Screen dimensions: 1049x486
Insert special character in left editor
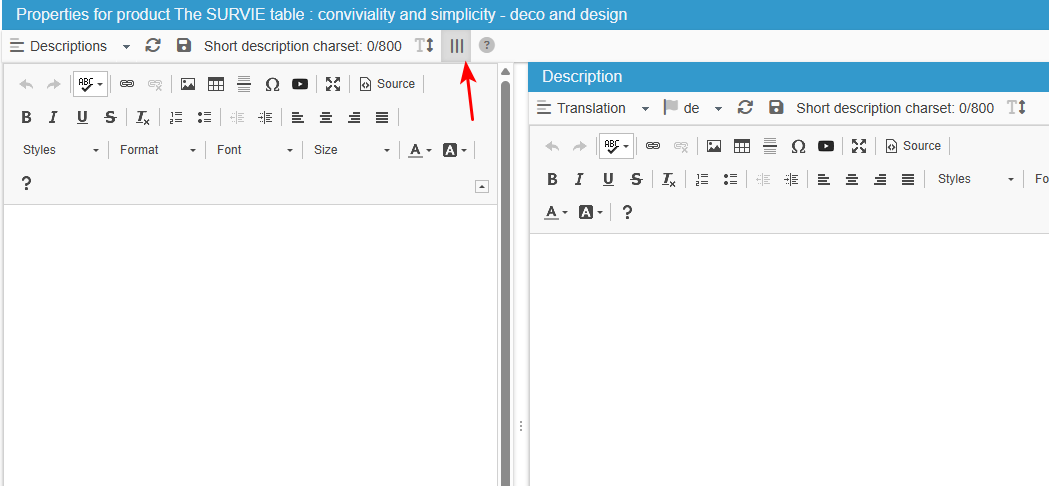coord(272,84)
